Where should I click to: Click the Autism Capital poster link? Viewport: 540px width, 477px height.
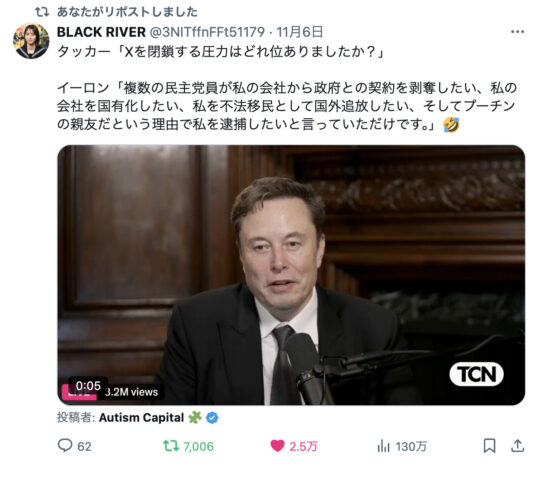[x=142, y=417]
